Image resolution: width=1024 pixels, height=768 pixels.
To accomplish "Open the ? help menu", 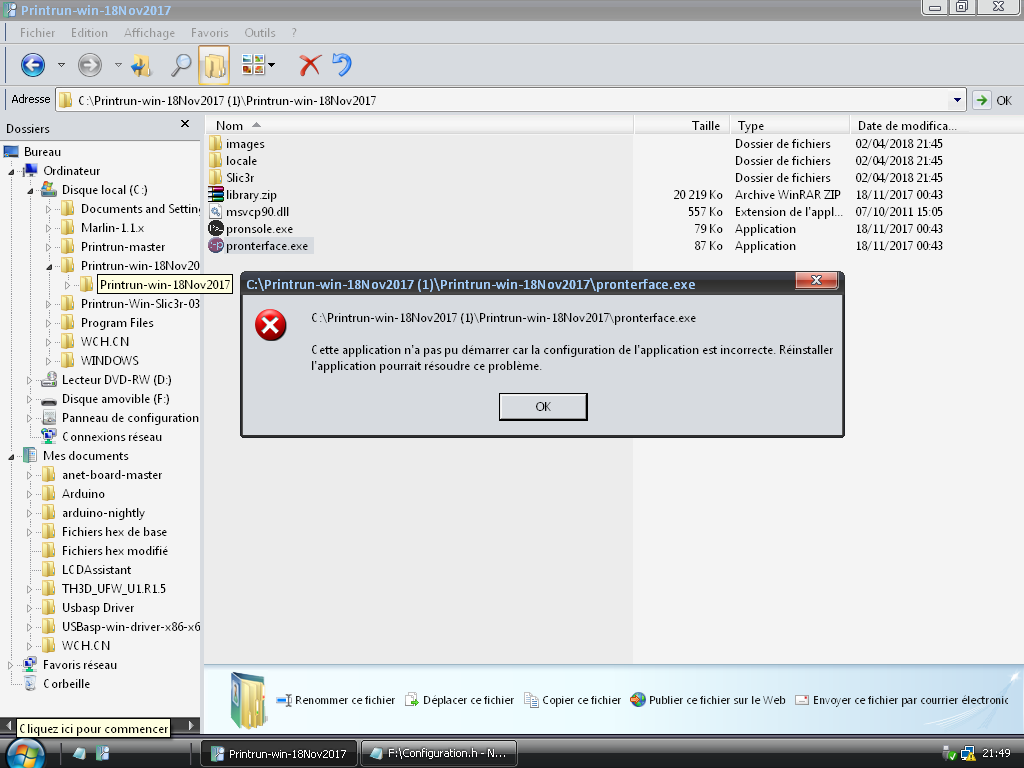I will click(294, 33).
